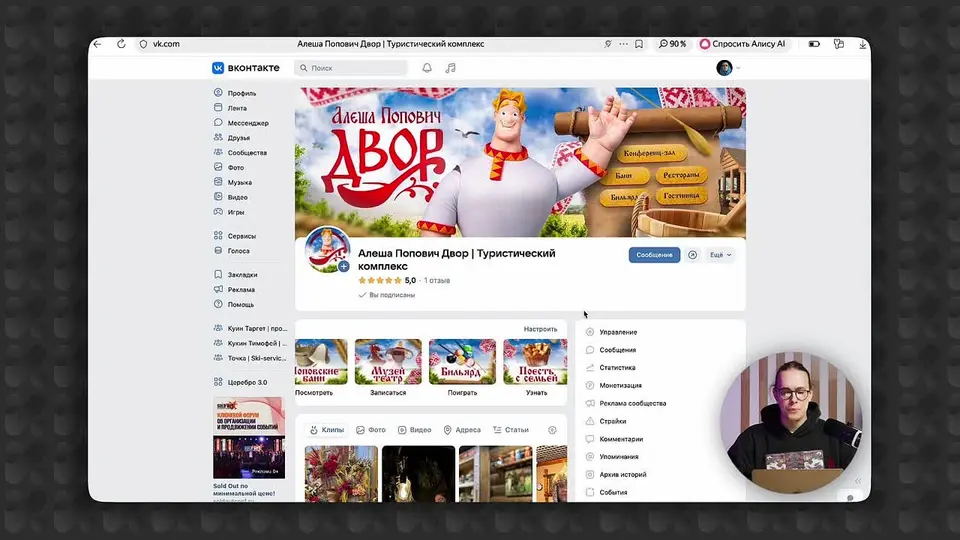
Task: Expand the Ещё dropdown
Action: pos(721,255)
